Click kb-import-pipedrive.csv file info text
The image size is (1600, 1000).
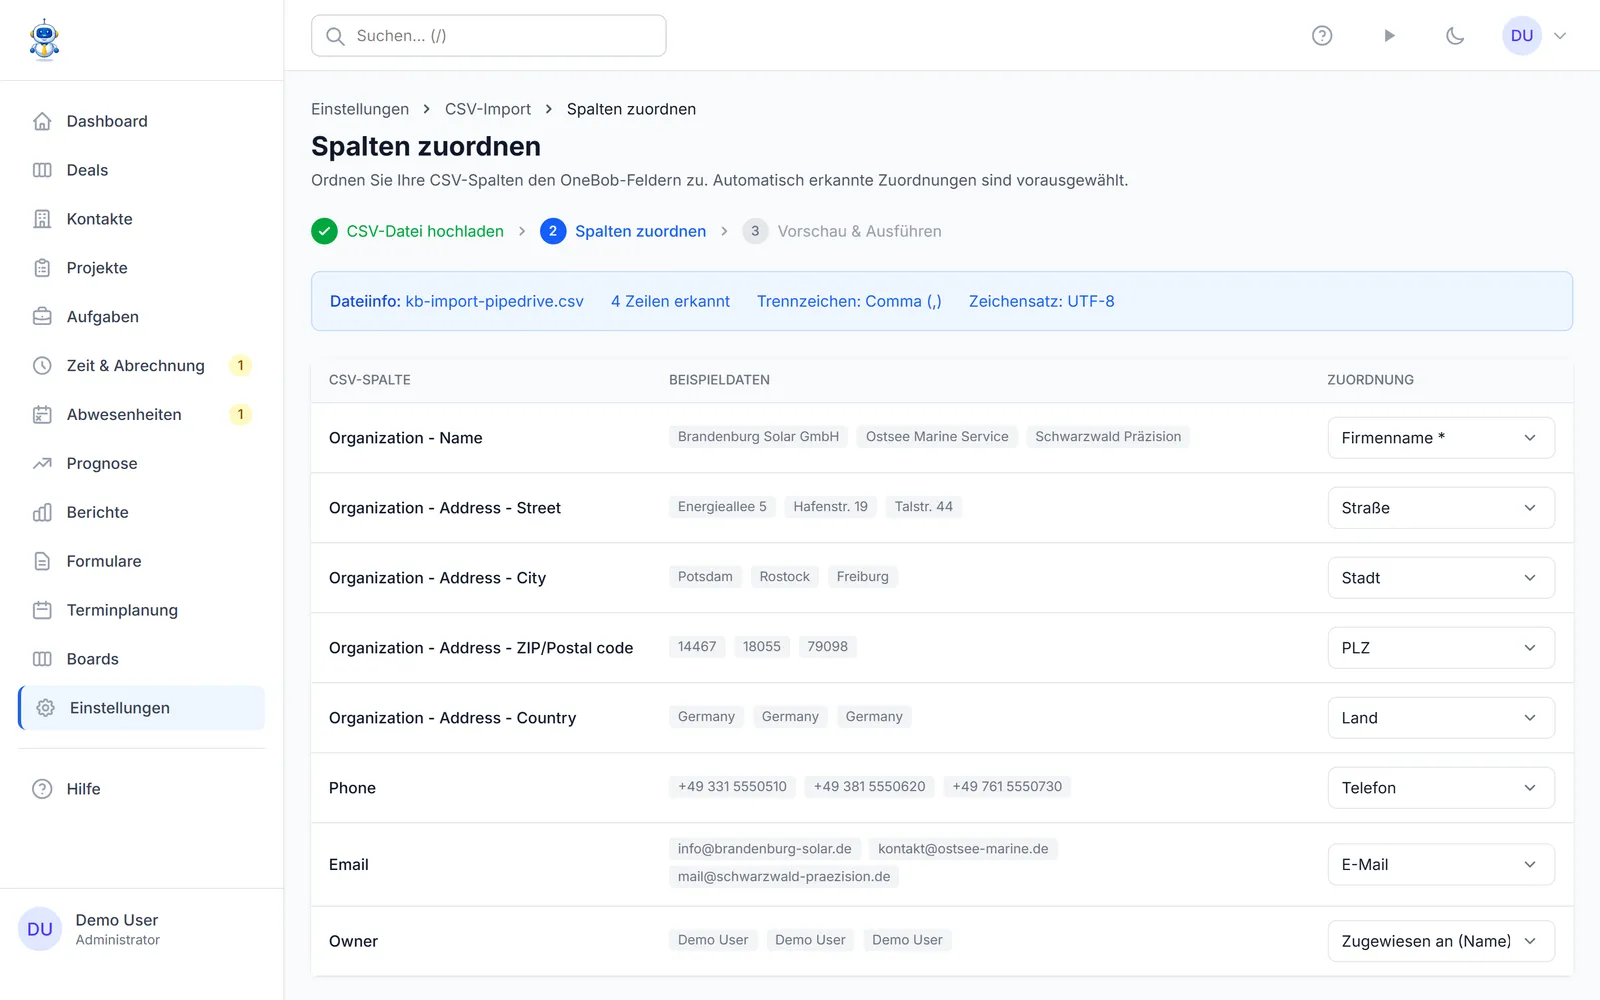(494, 301)
